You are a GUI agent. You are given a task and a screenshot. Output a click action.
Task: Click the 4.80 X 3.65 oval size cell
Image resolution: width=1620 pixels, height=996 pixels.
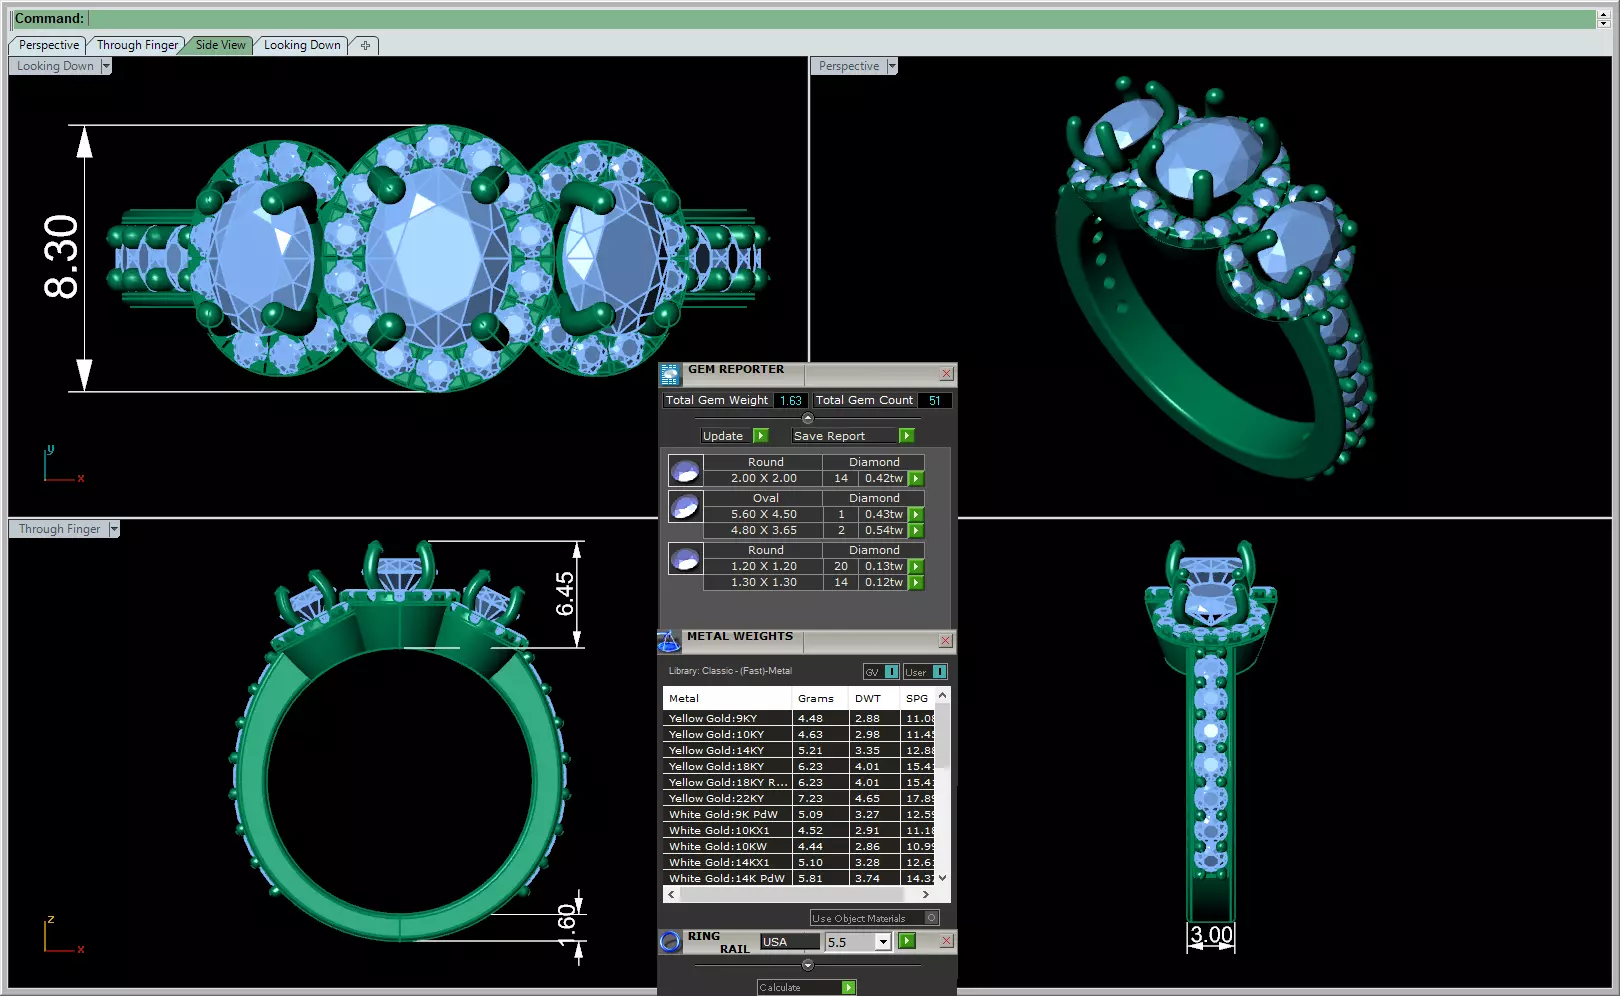(764, 531)
